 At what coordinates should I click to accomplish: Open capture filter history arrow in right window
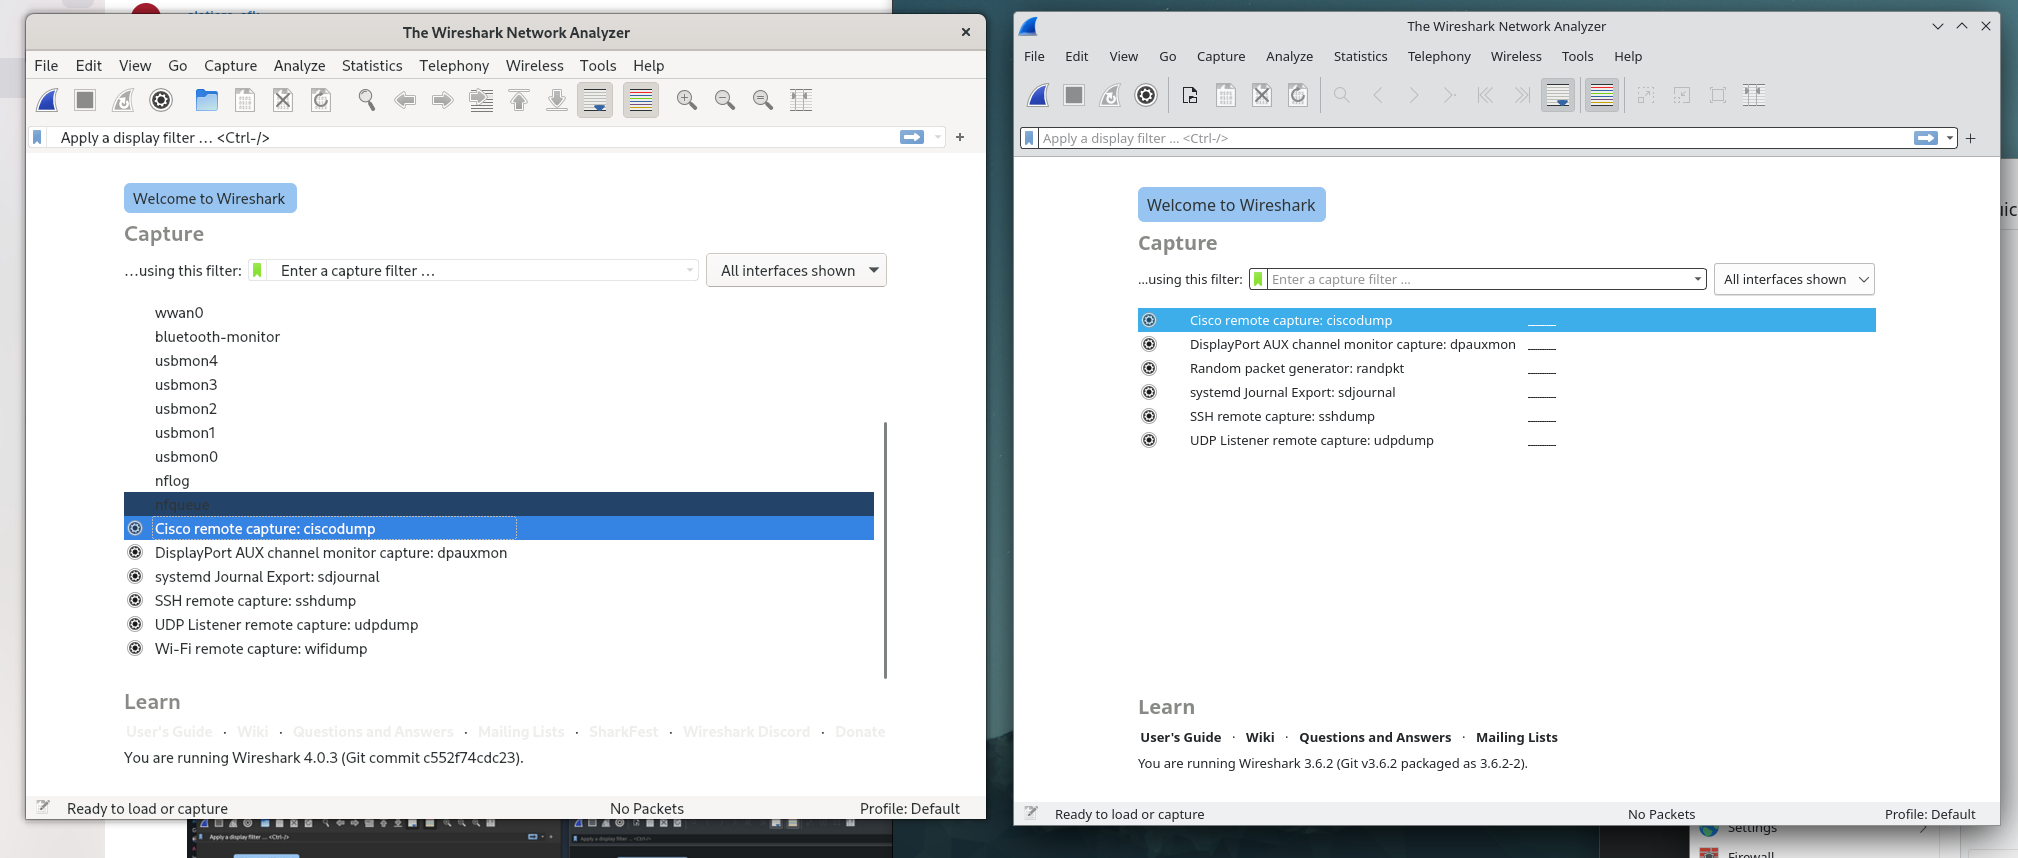click(x=1697, y=279)
